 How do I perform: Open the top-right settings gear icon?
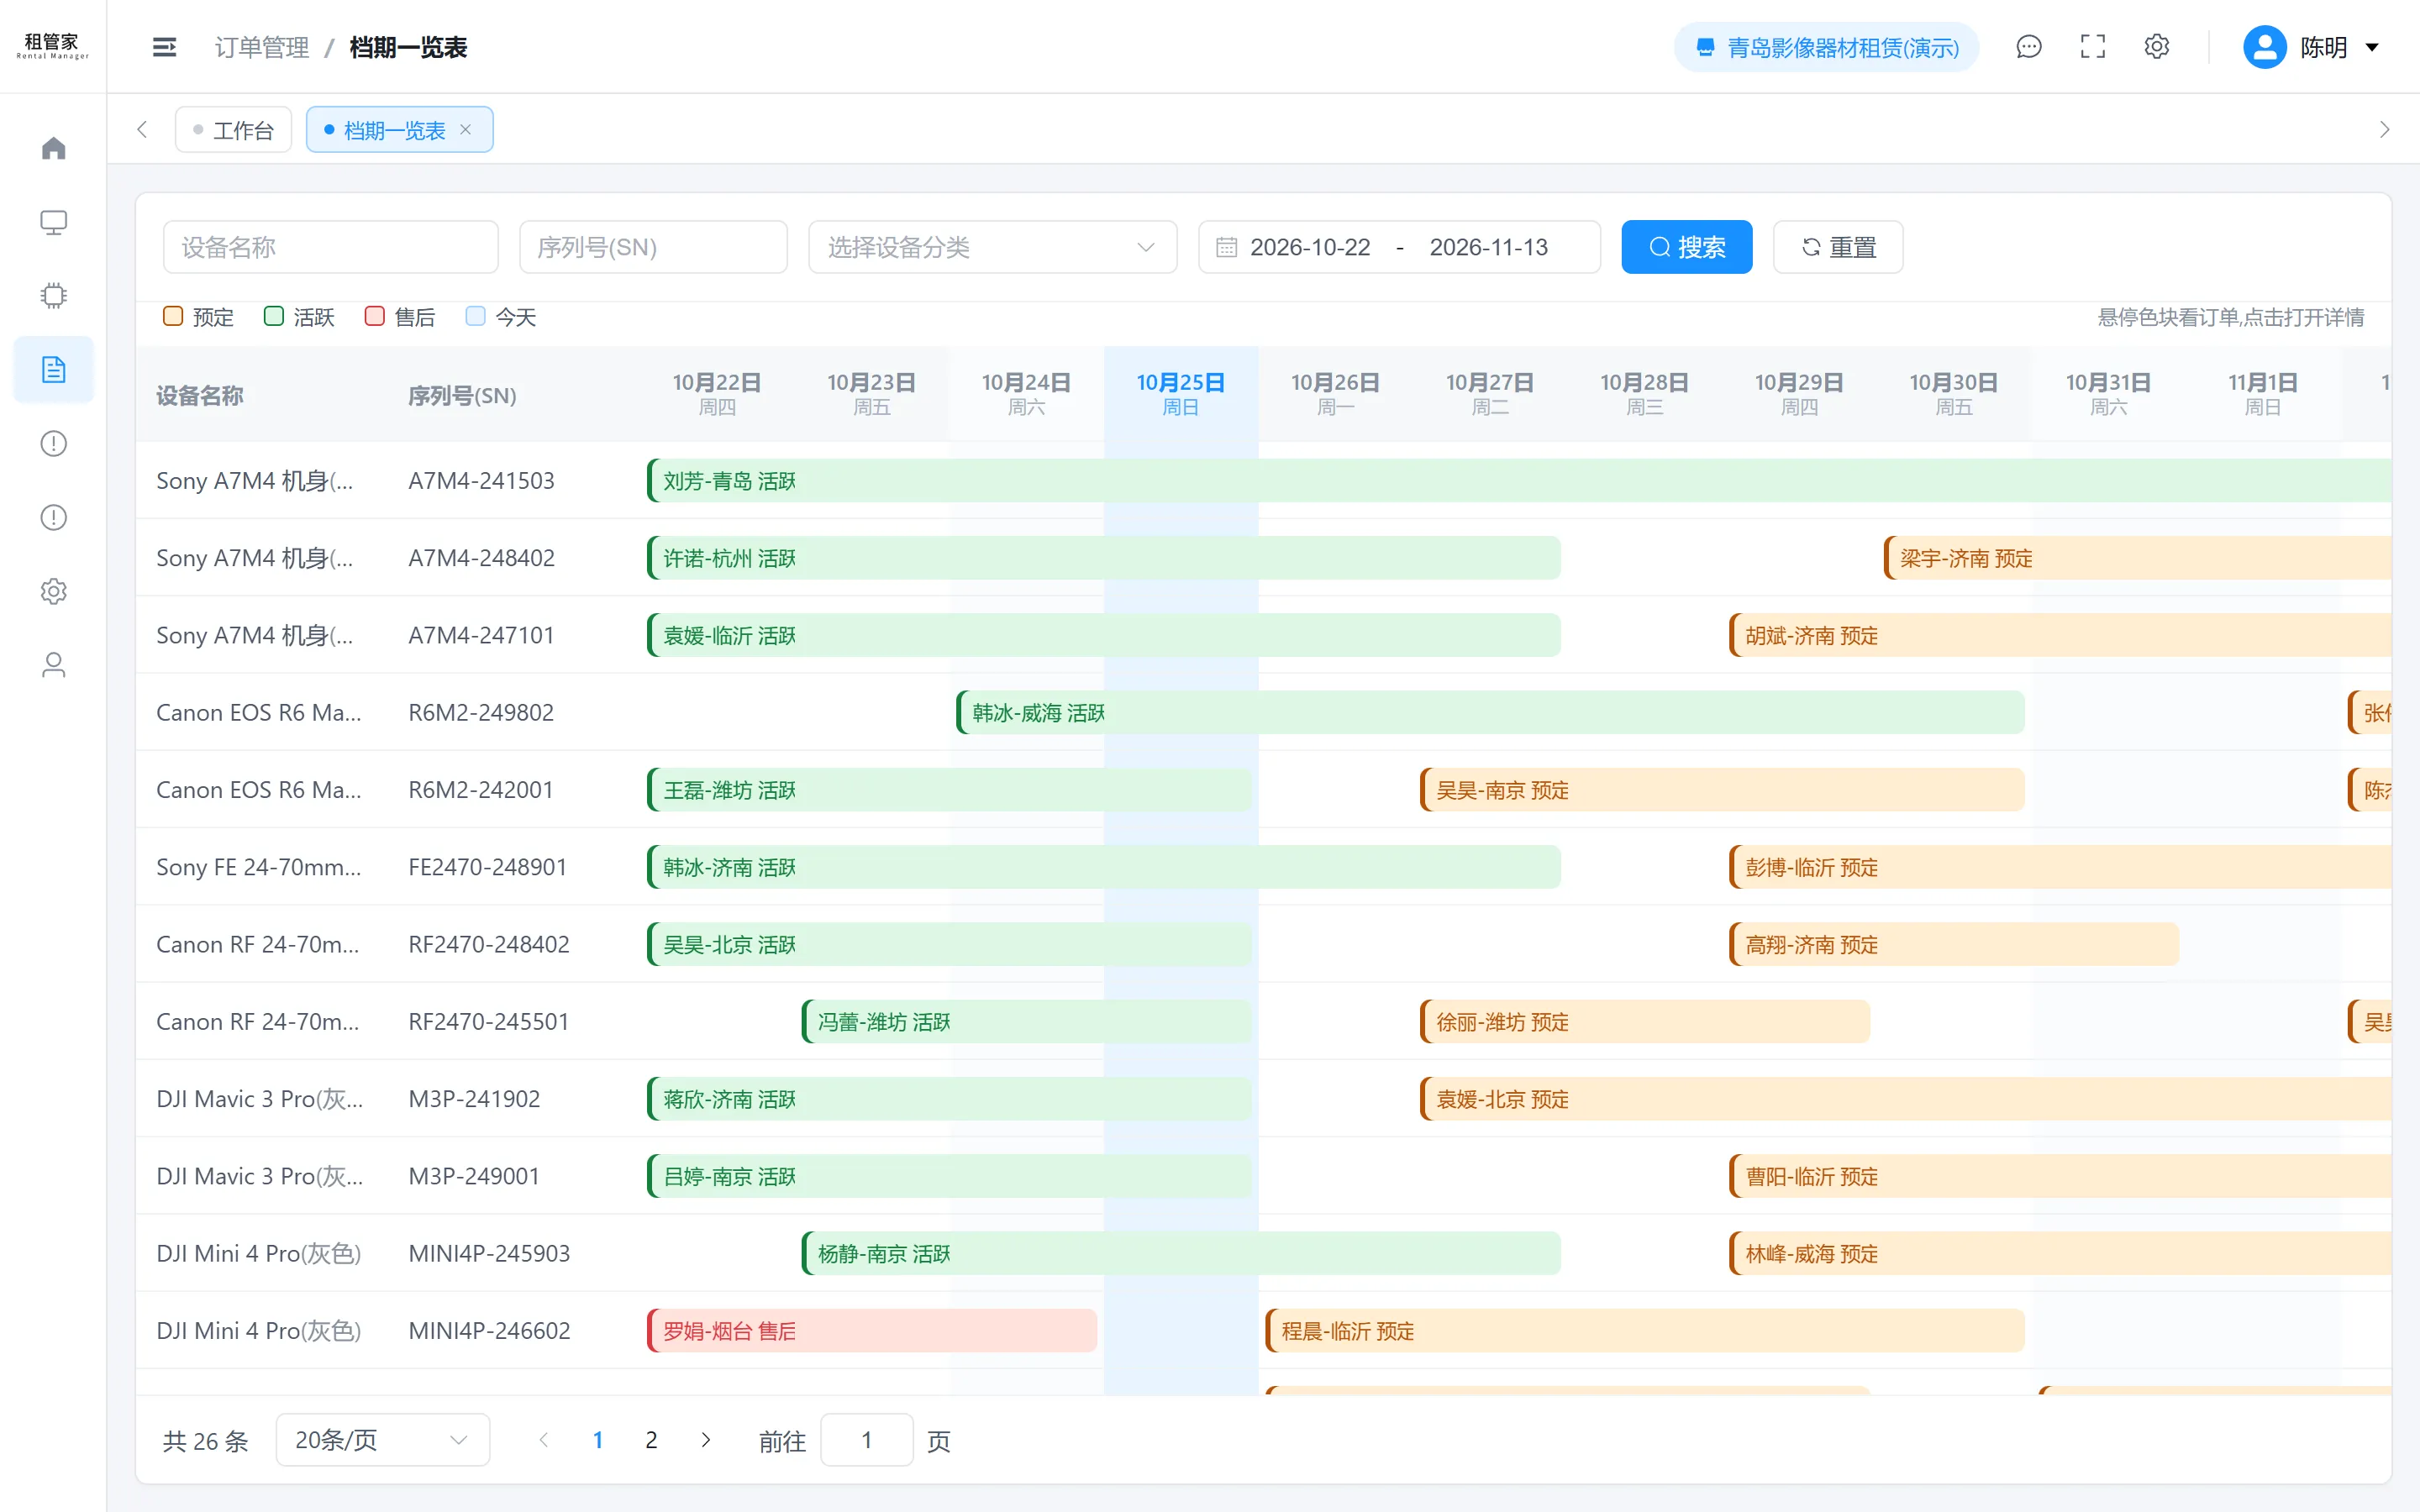coord(2157,47)
